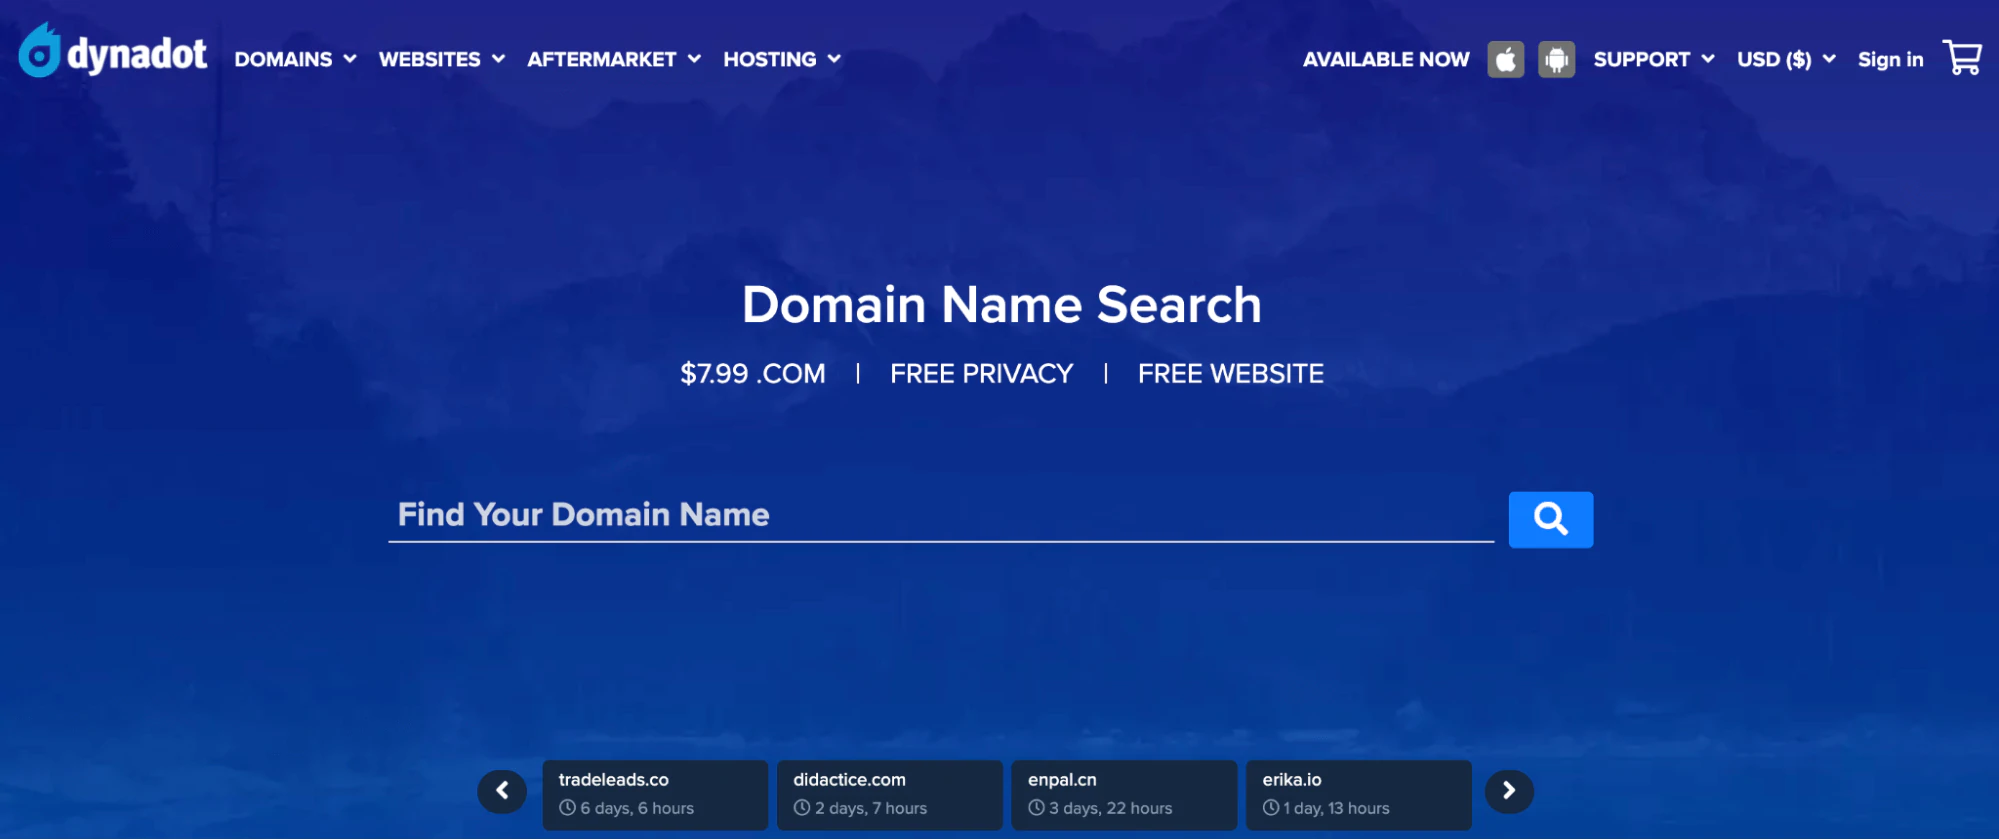
Task: Click the Sign in link
Action: (1890, 59)
